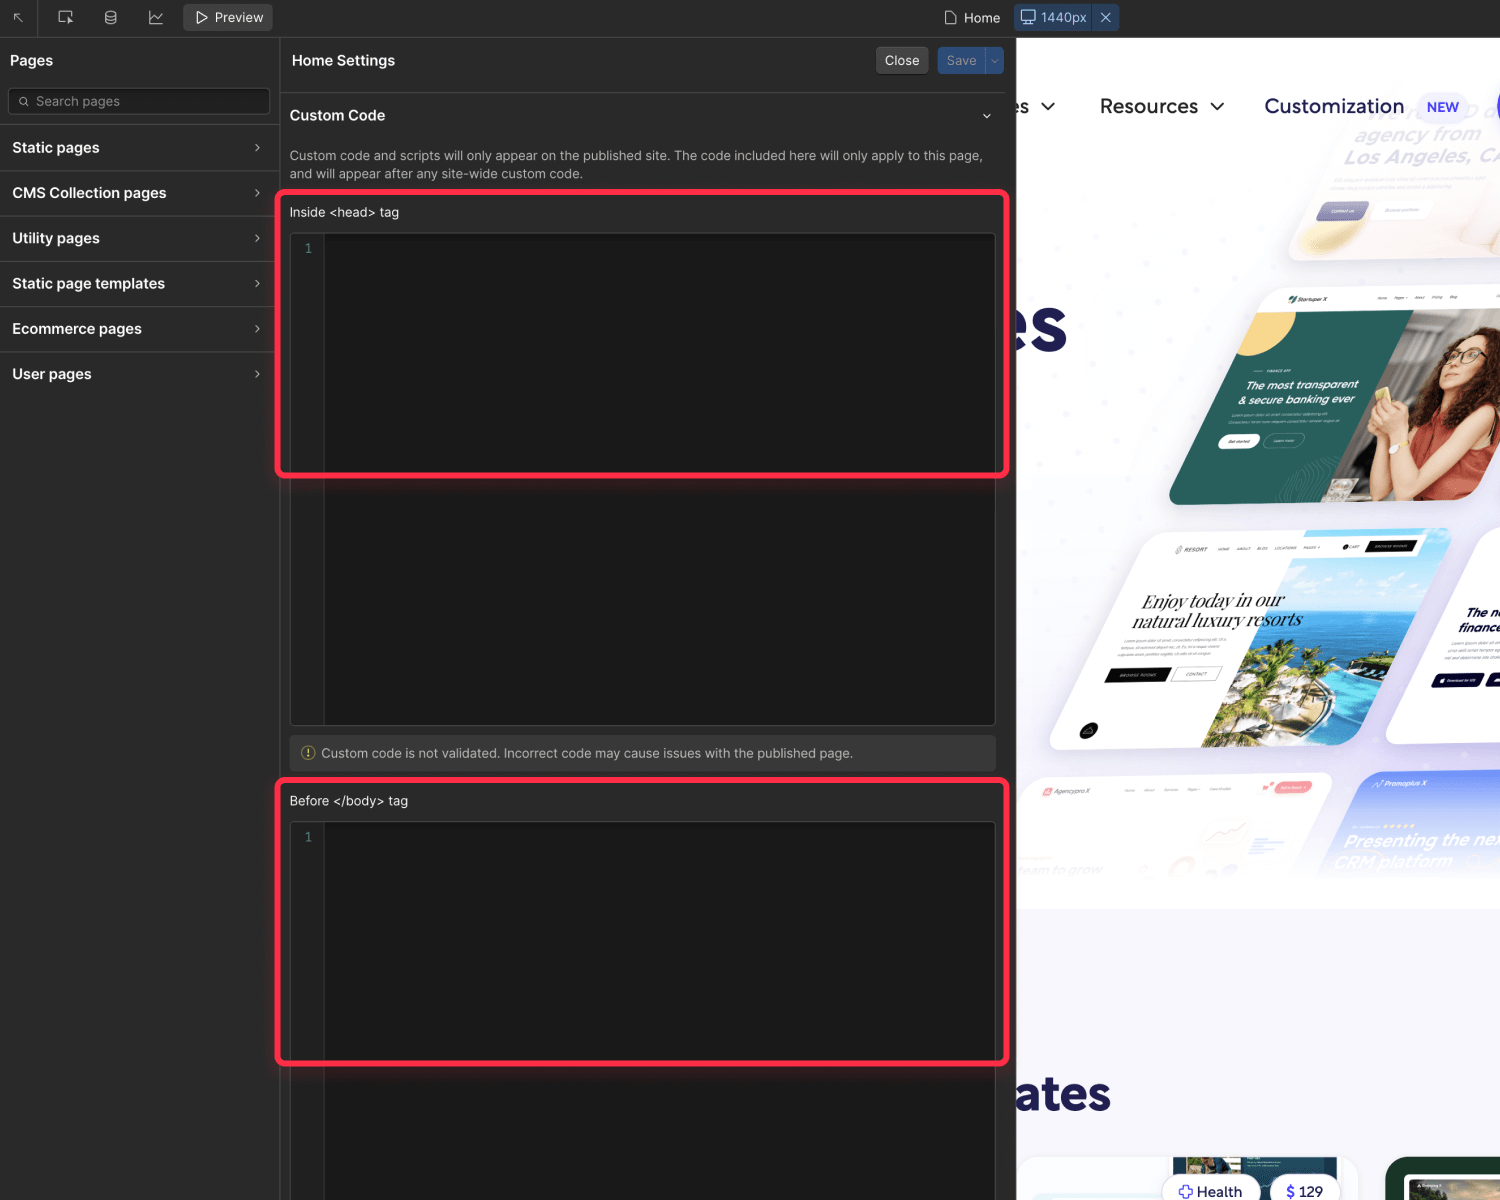Viewport: 1500px width, 1200px height.
Task: Select the luxury resorts template thumbnail
Action: pos(1250,640)
